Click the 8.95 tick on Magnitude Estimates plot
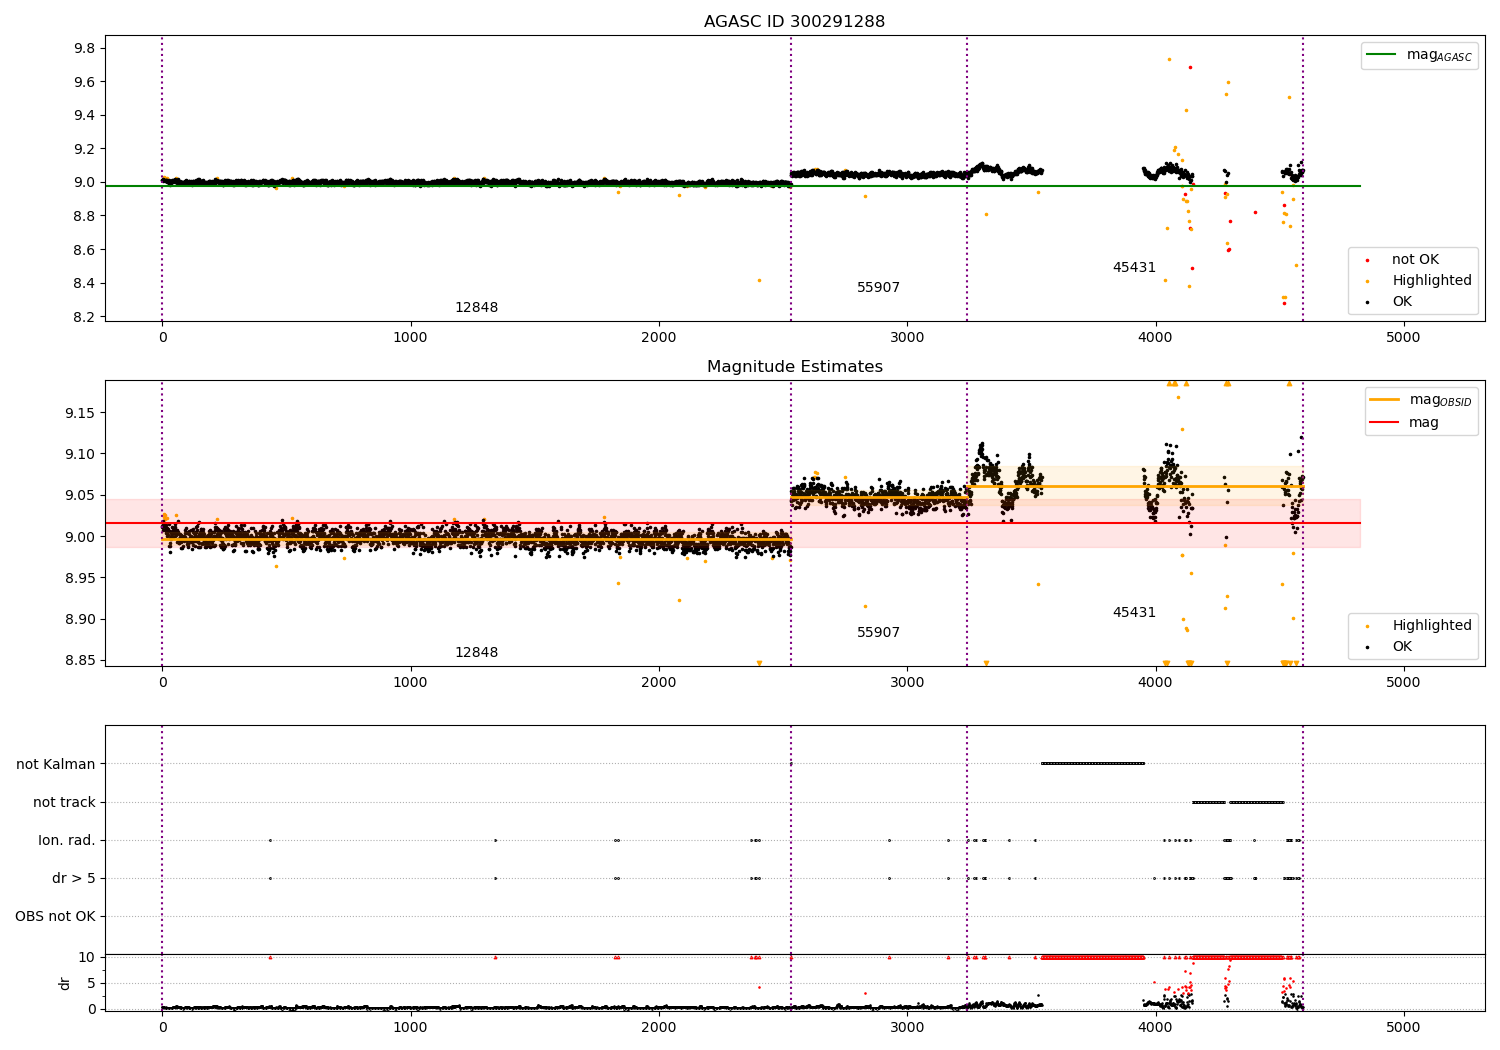This screenshot has height=1050, width=1500. 81,578
